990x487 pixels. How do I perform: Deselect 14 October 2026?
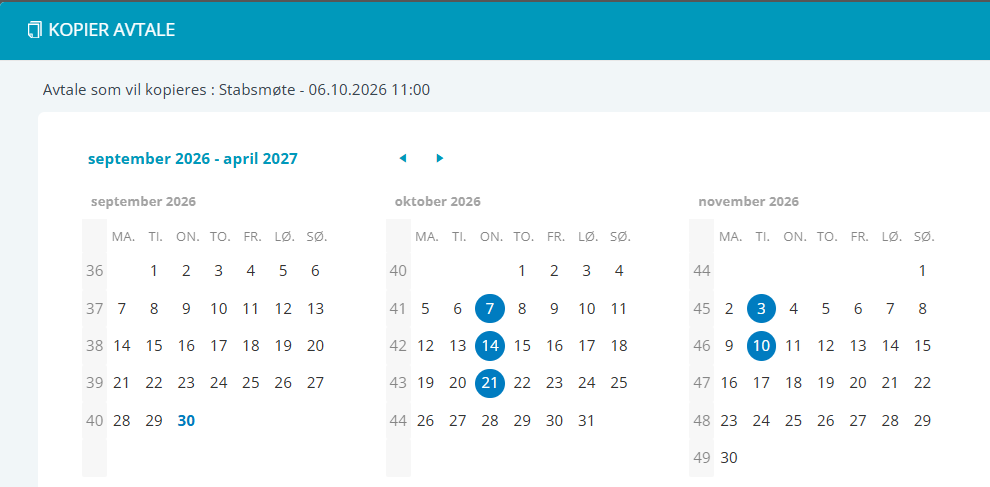(490, 346)
